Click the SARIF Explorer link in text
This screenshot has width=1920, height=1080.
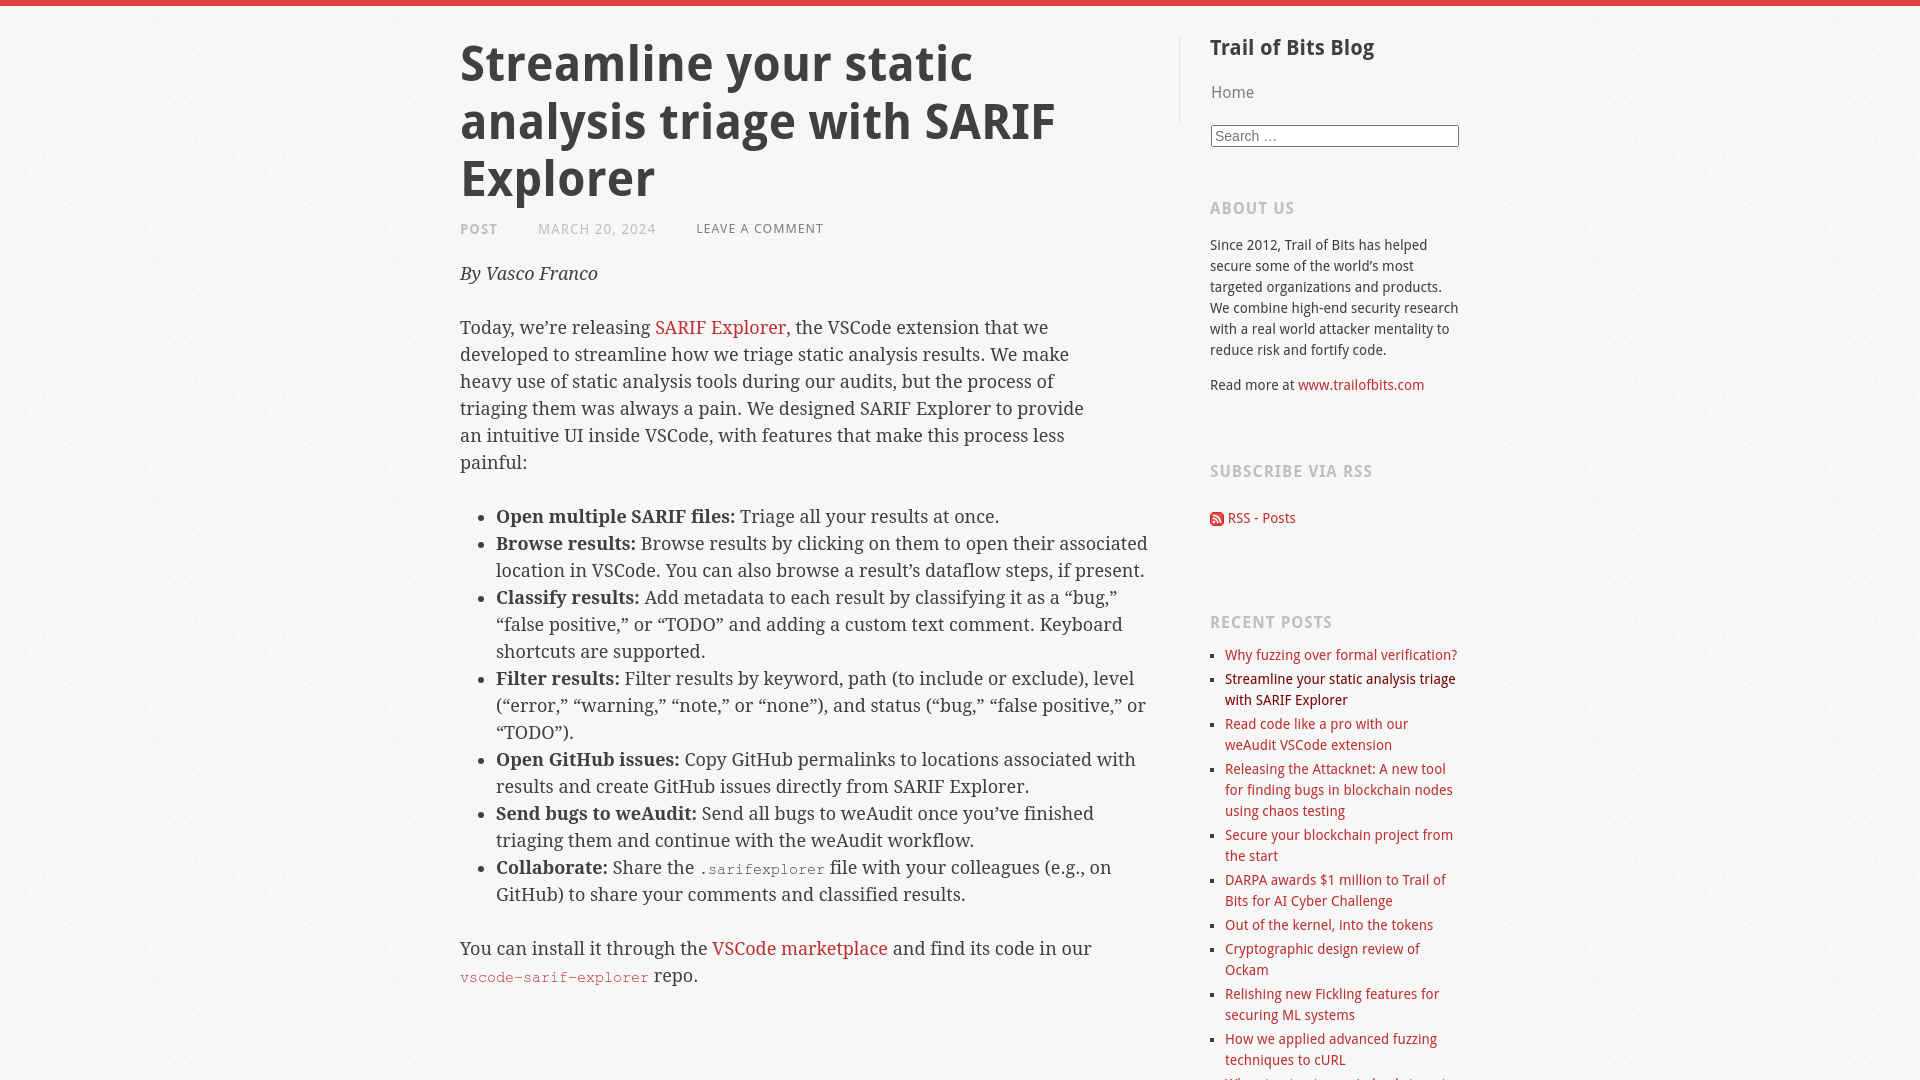720,327
